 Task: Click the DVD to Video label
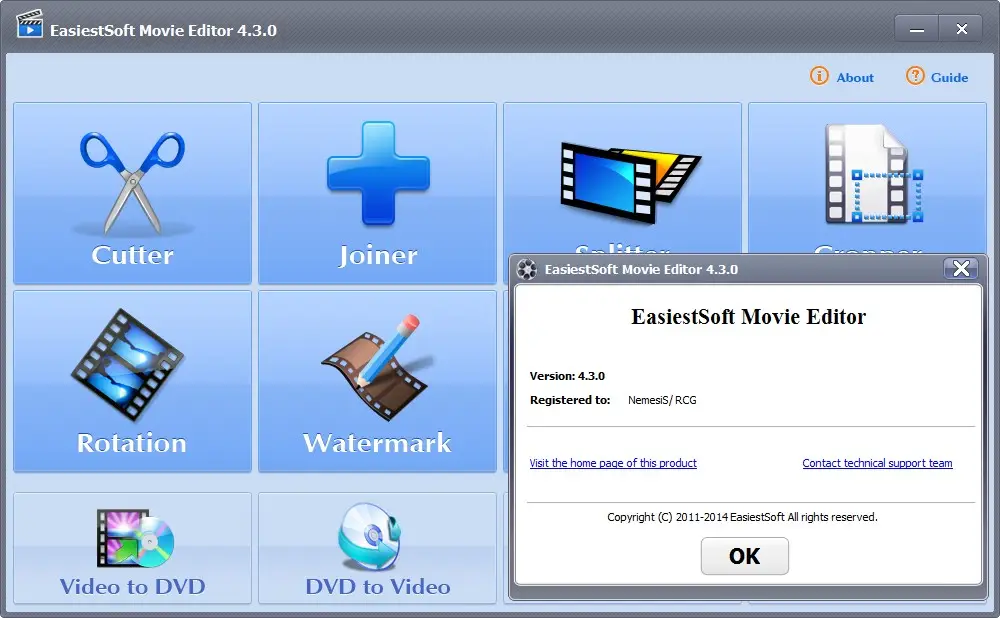tap(378, 586)
